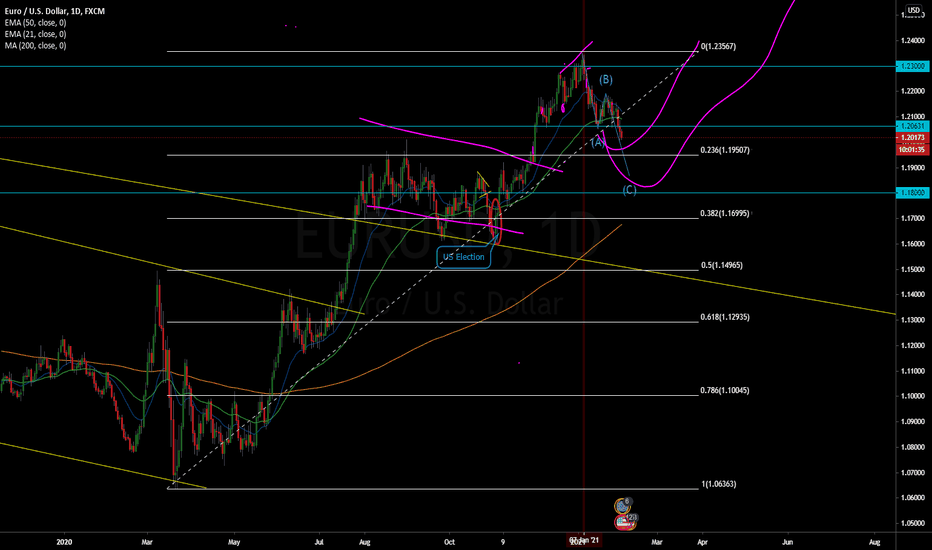Click the 1.23000 horizontal line price tag
Screen dimensions: 932x550
point(912,67)
